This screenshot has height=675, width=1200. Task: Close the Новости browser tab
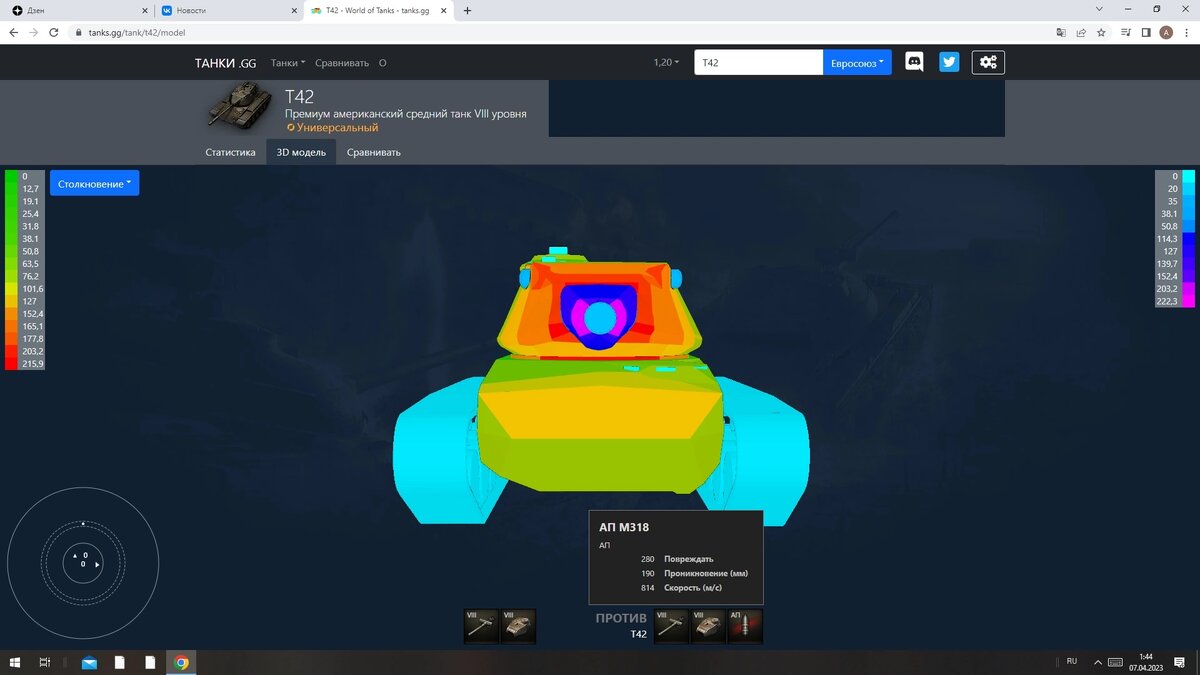point(294,10)
